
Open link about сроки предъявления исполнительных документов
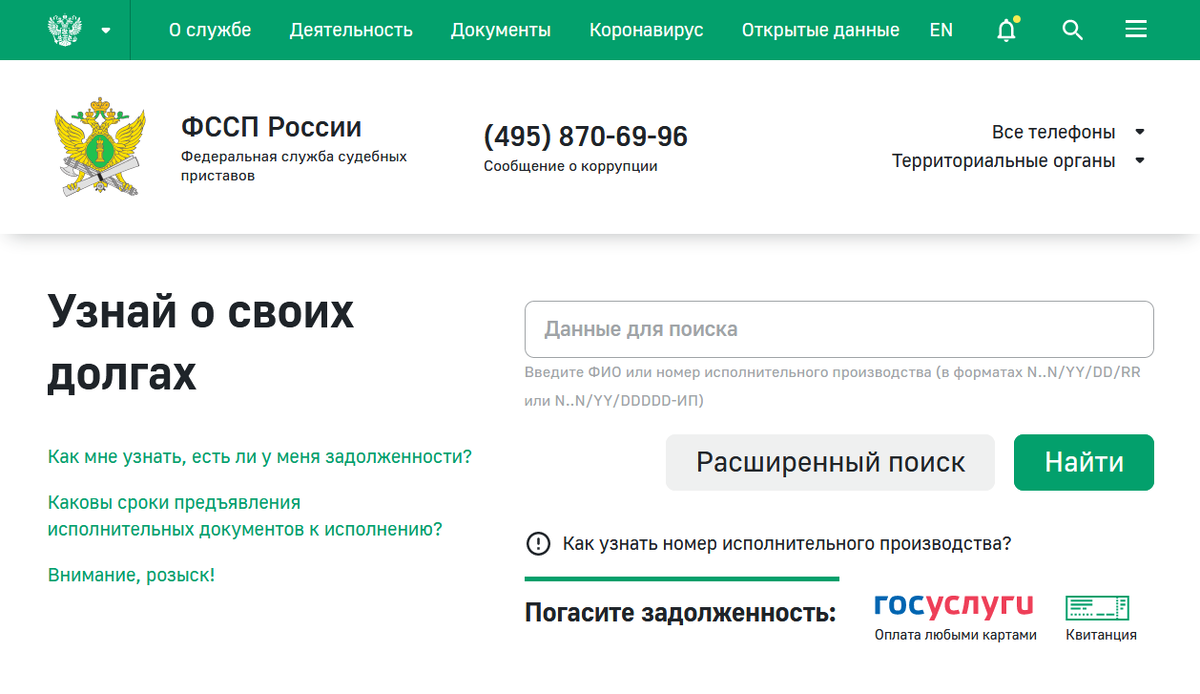click(245, 516)
